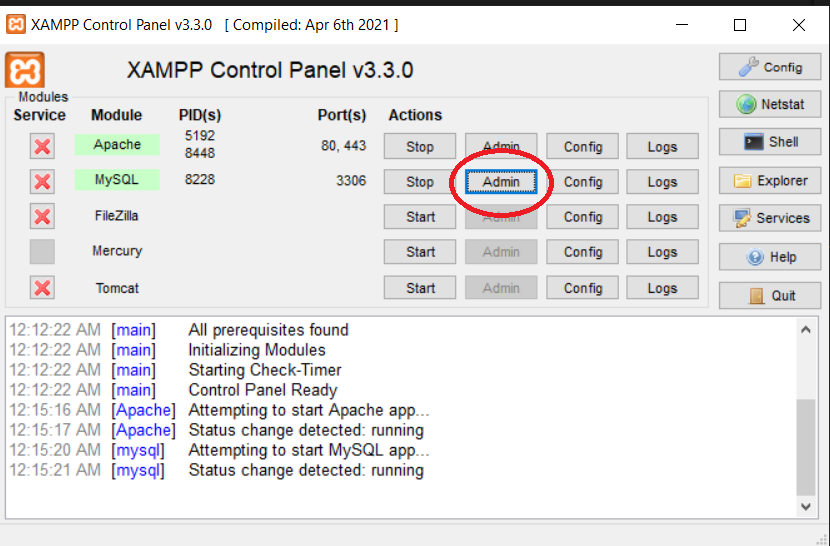Open MySQL Admin (phpMyAdmin)
Screen dimensions: 830x546
coord(501,182)
